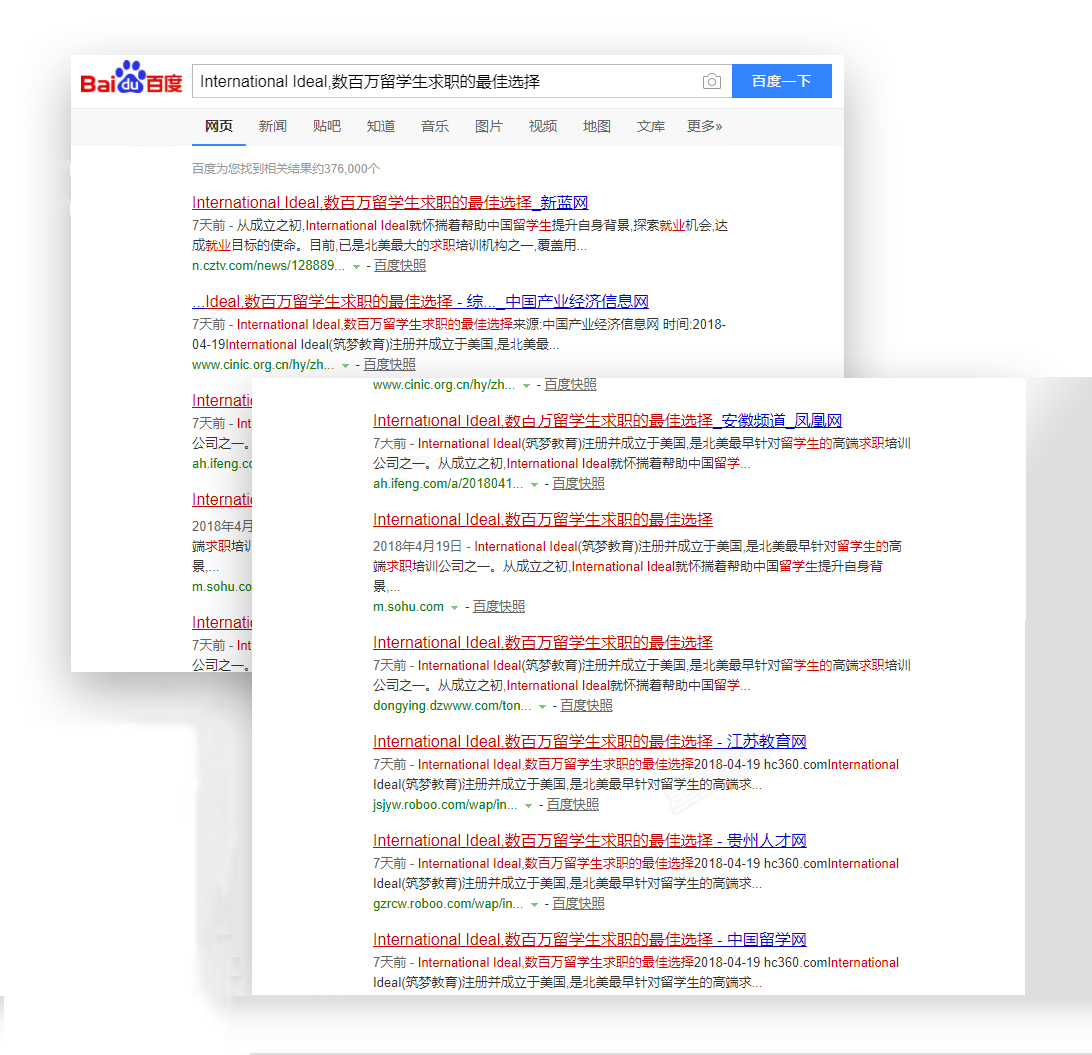The height and width of the screenshot is (1055, 1092).
Task: Open image search via the camera icon
Action: pos(711,81)
